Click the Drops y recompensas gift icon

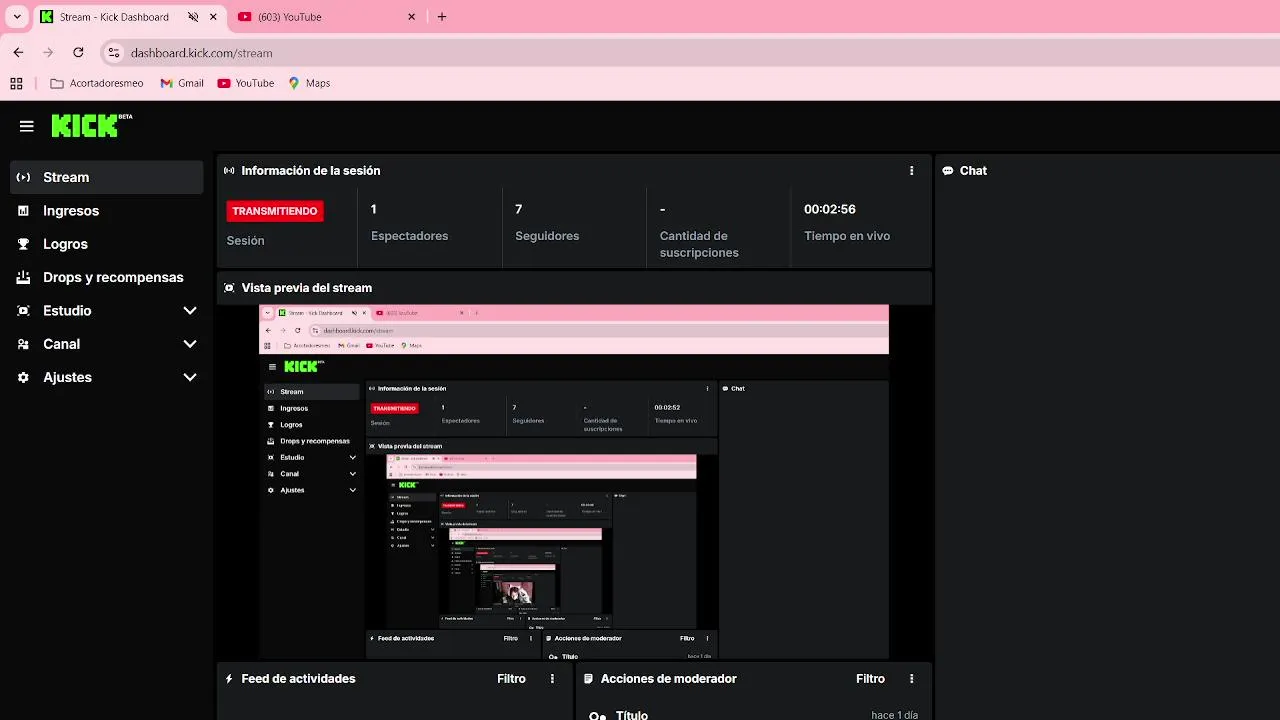pyautogui.click(x=23, y=277)
